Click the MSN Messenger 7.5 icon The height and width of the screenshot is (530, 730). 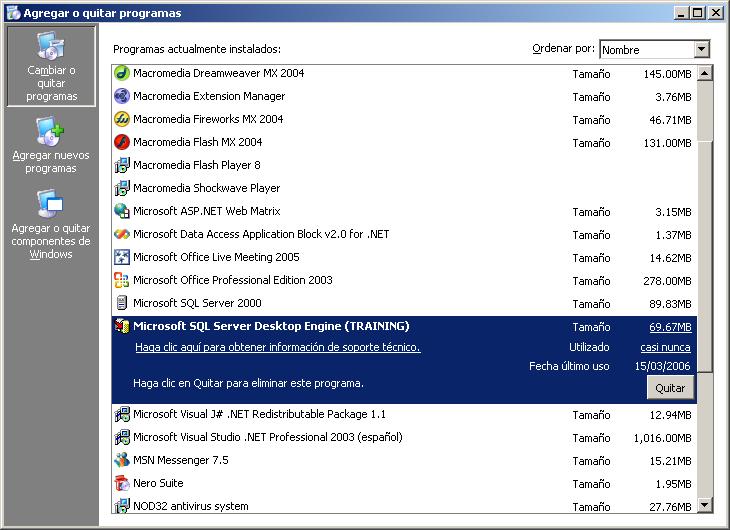tap(122, 460)
